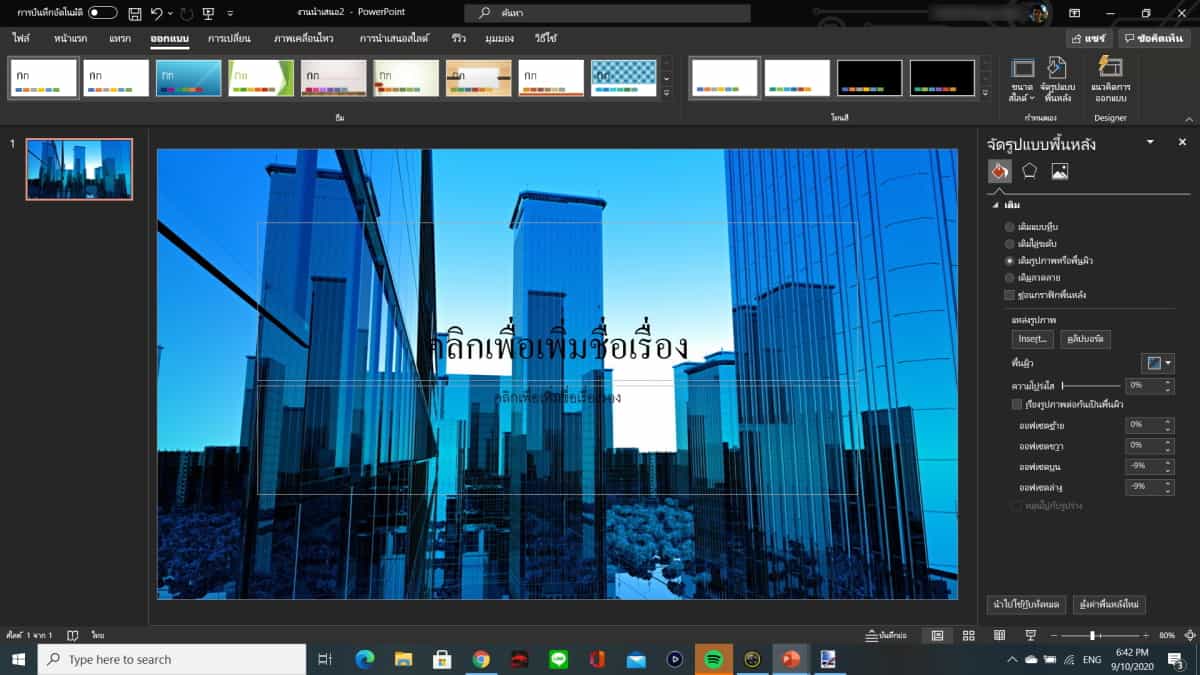Collapse the Fill section triangle
Image resolution: width=1200 pixels, height=675 pixels.
click(x=995, y=205)
